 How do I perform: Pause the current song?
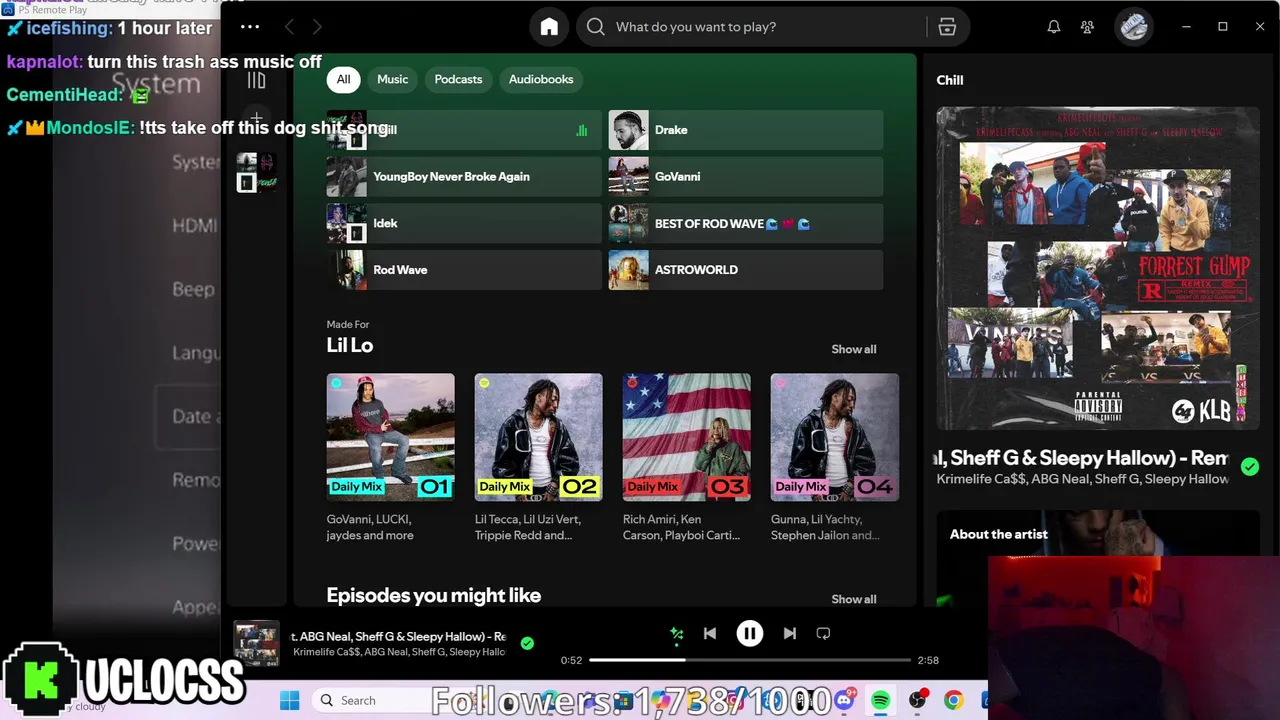749,633
